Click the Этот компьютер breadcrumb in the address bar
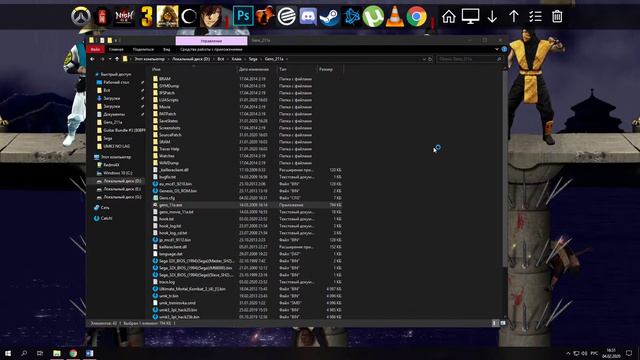Image resolution: width=640 pixels, height=360 pixels. (149, 59)
